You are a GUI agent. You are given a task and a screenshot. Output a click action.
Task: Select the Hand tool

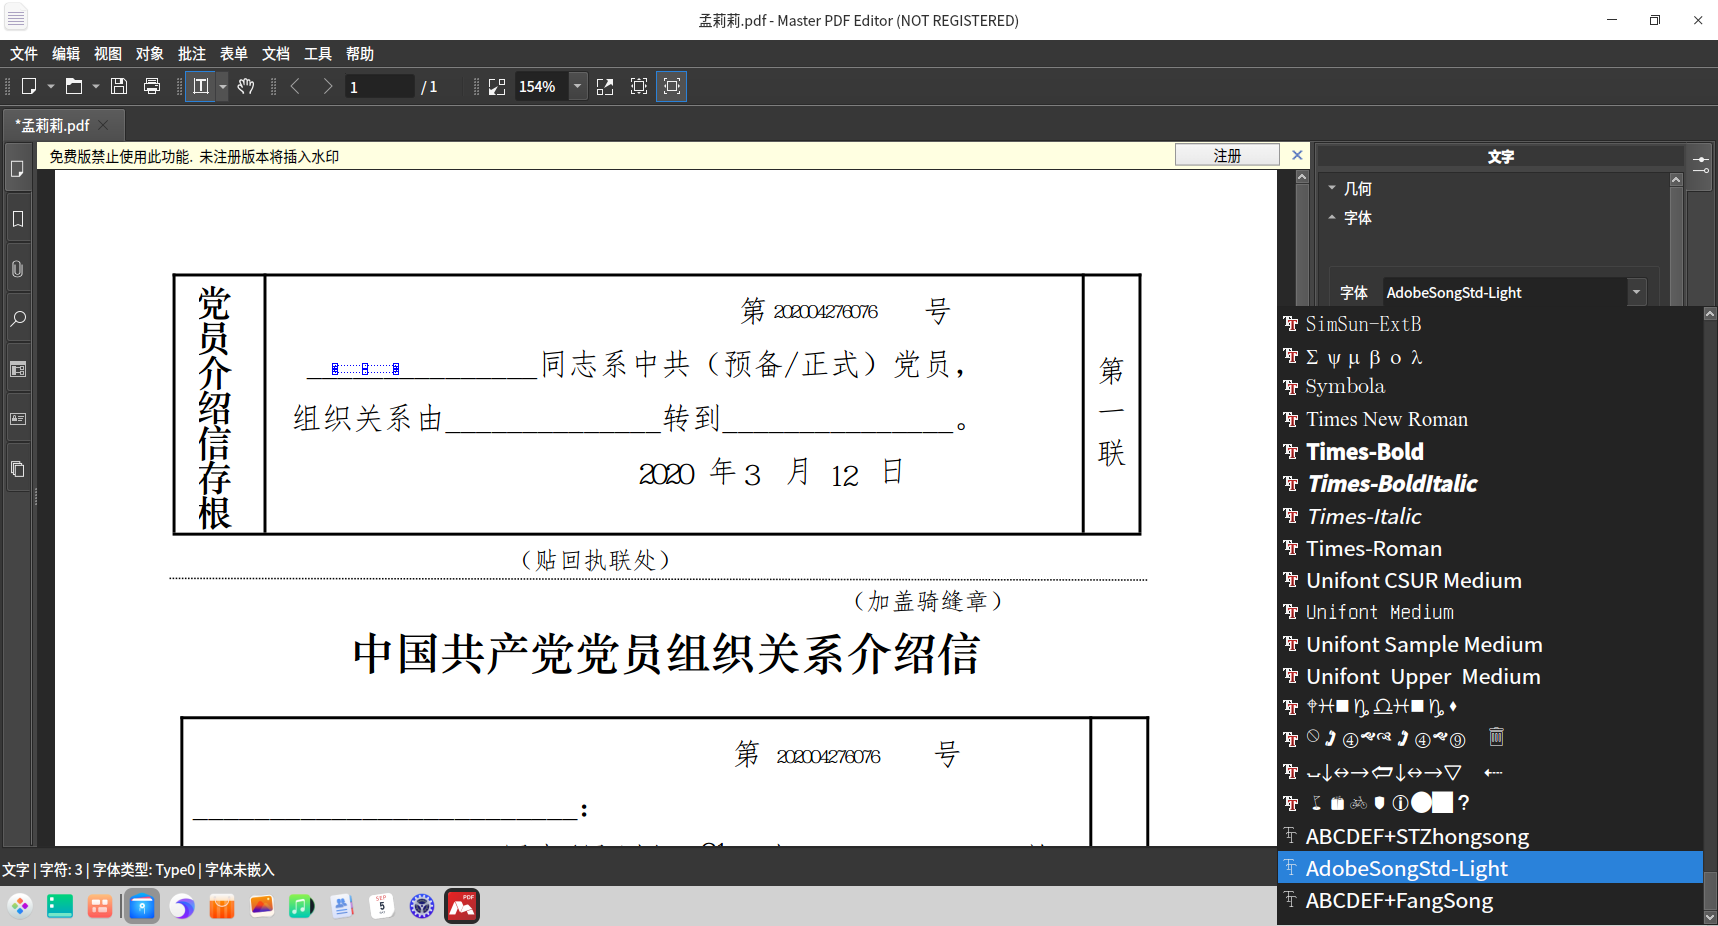[x=246, y=86]
